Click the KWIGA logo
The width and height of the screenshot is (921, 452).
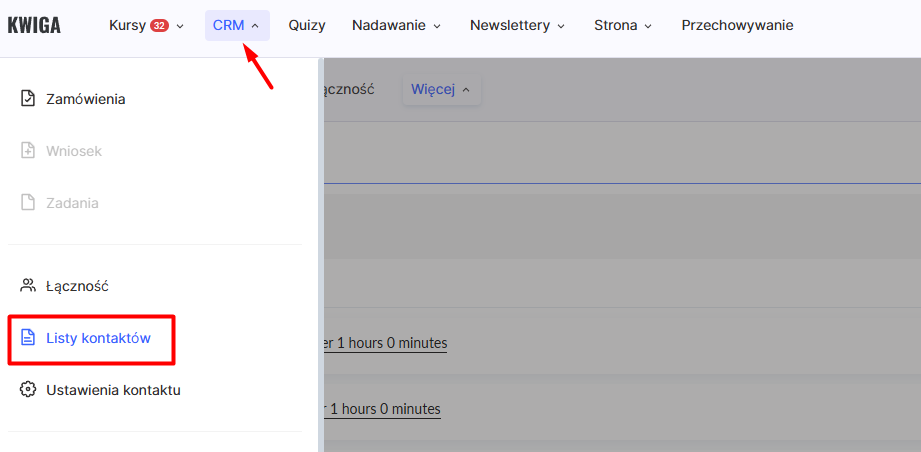33,25
